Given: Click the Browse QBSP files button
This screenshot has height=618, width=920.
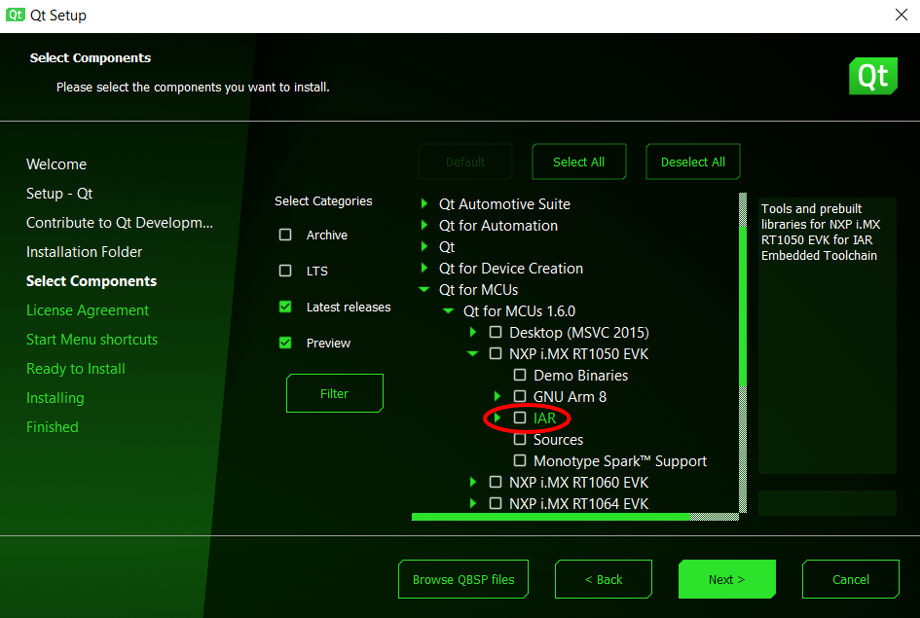Looking at the screenshot, I should pos(463,579).
